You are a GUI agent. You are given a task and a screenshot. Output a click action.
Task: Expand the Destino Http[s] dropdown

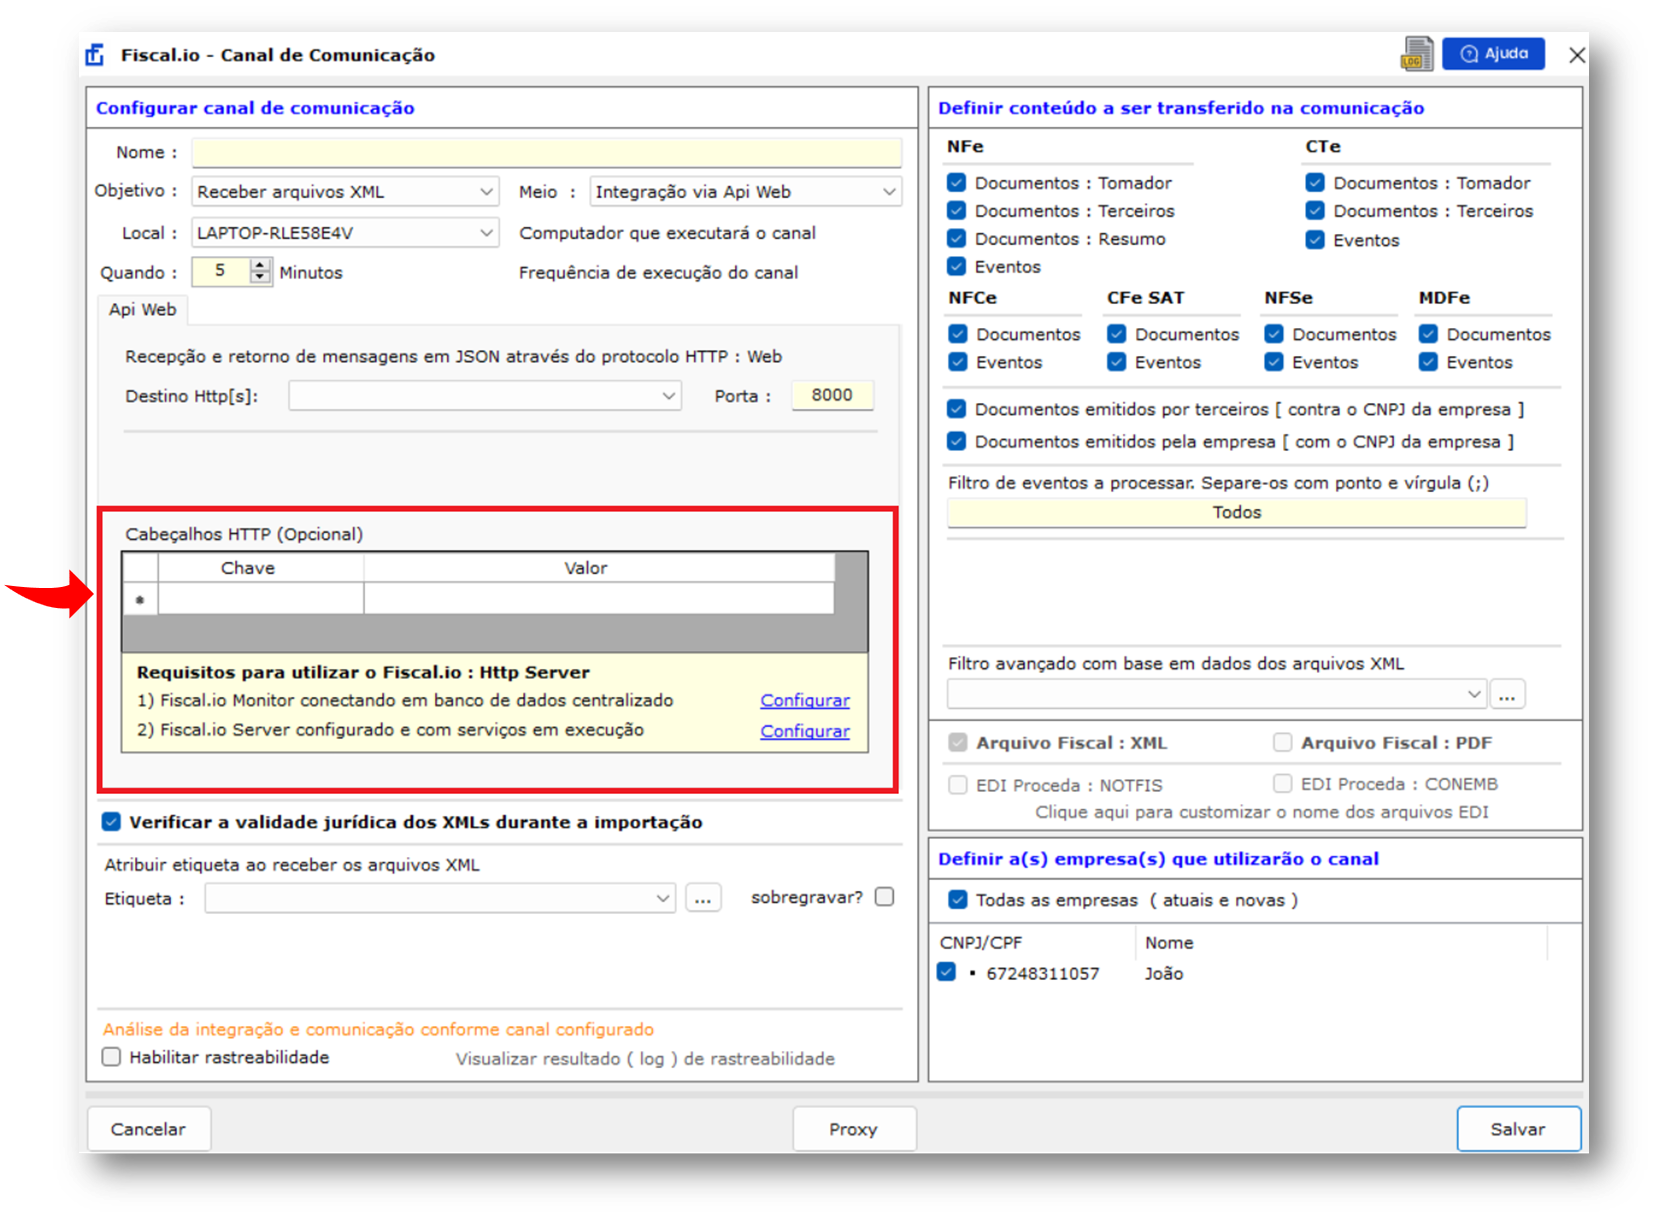pos(485,396)
